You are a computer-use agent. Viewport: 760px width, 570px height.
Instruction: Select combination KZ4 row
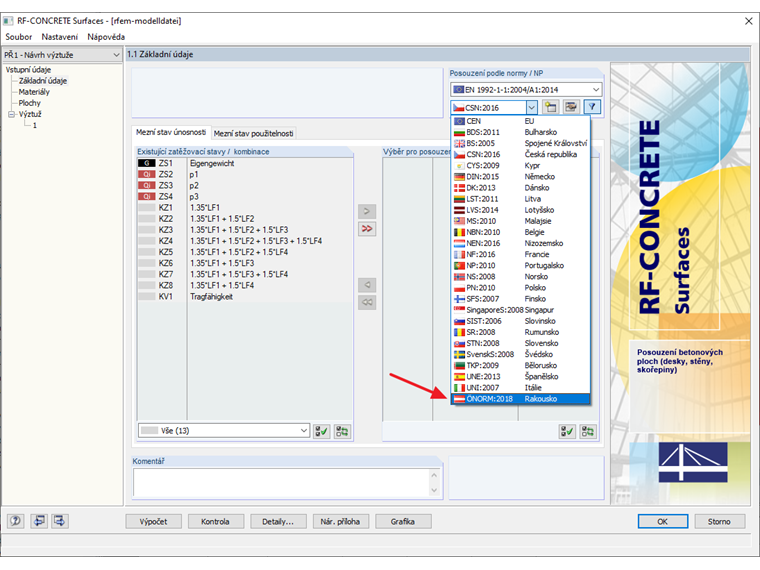pyautogui.click(x=245, y=241)
